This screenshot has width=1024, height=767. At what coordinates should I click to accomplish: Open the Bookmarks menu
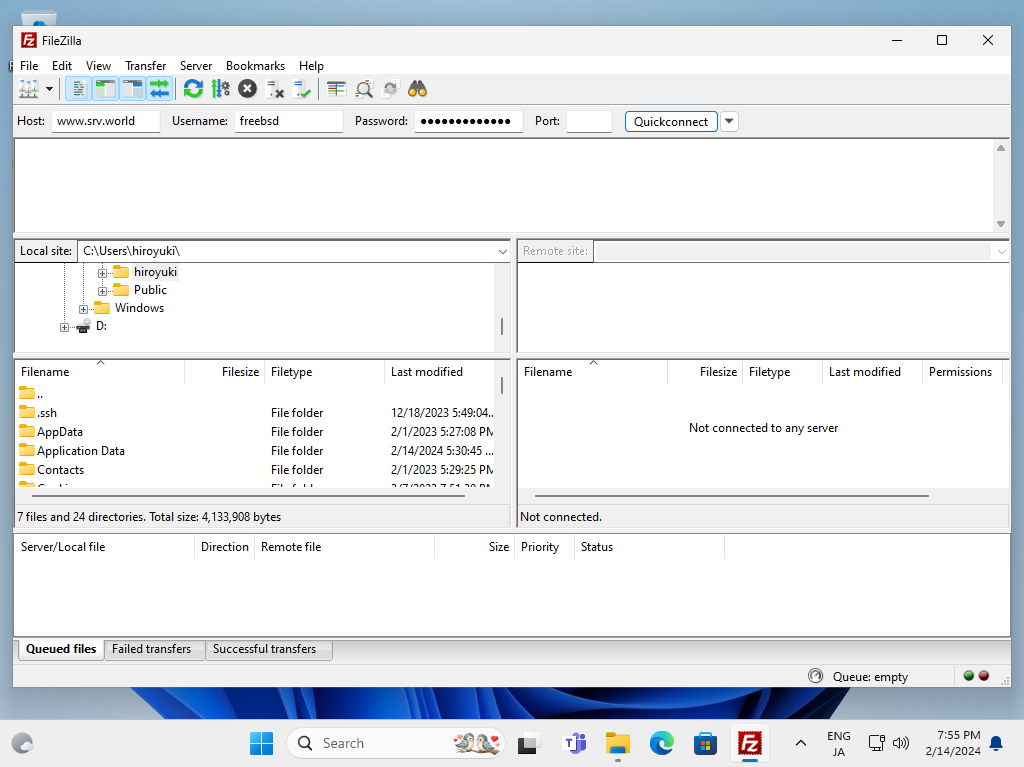(255, 66)
